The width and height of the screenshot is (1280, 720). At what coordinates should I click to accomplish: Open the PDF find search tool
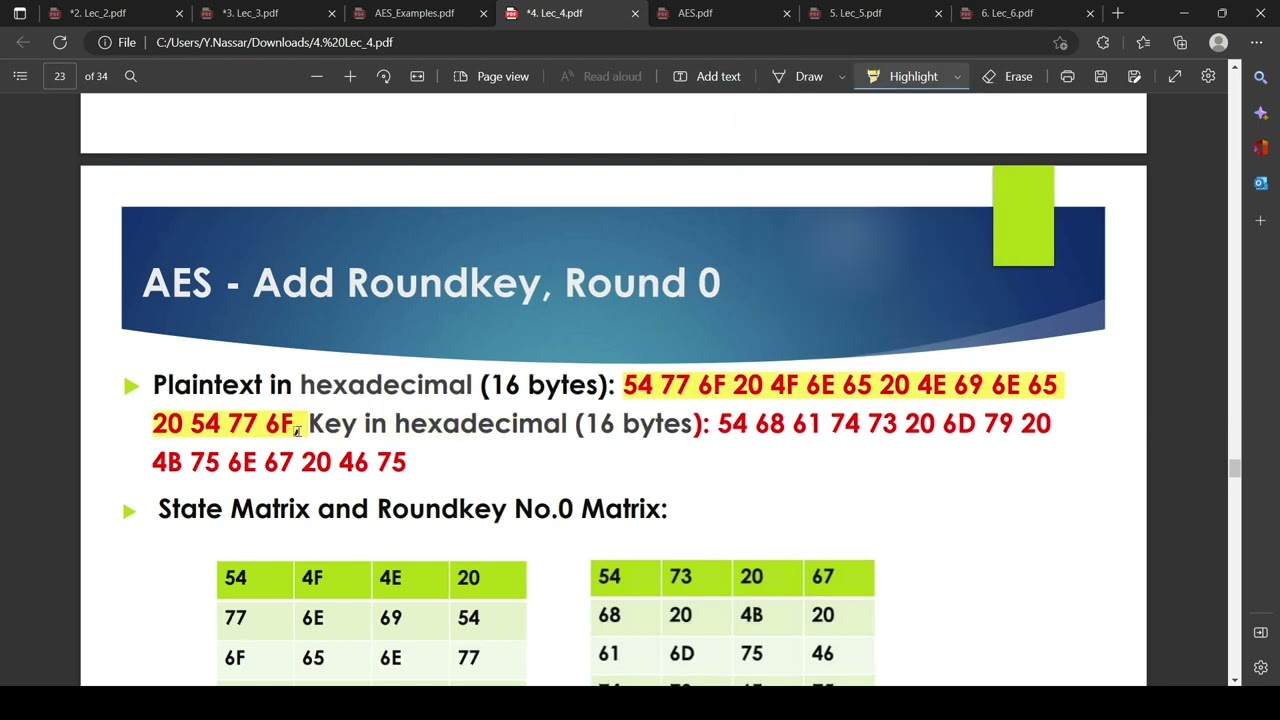pyautogui.click(x=130, y=76)
